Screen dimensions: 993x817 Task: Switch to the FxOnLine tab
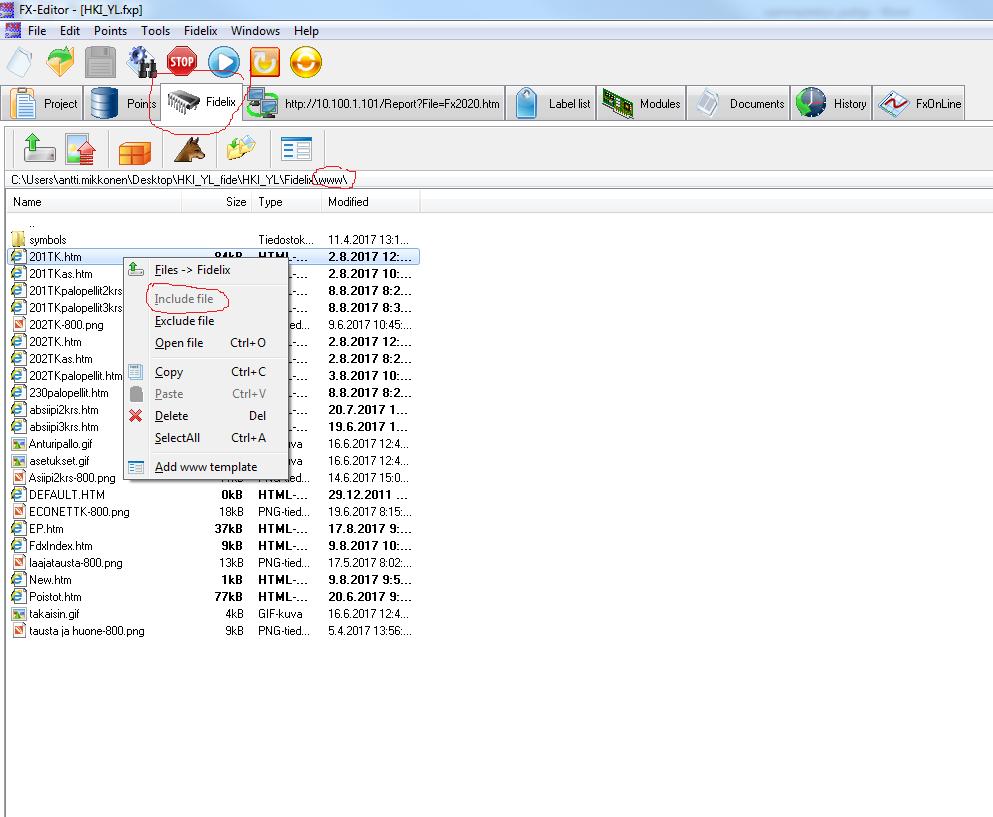918,103
